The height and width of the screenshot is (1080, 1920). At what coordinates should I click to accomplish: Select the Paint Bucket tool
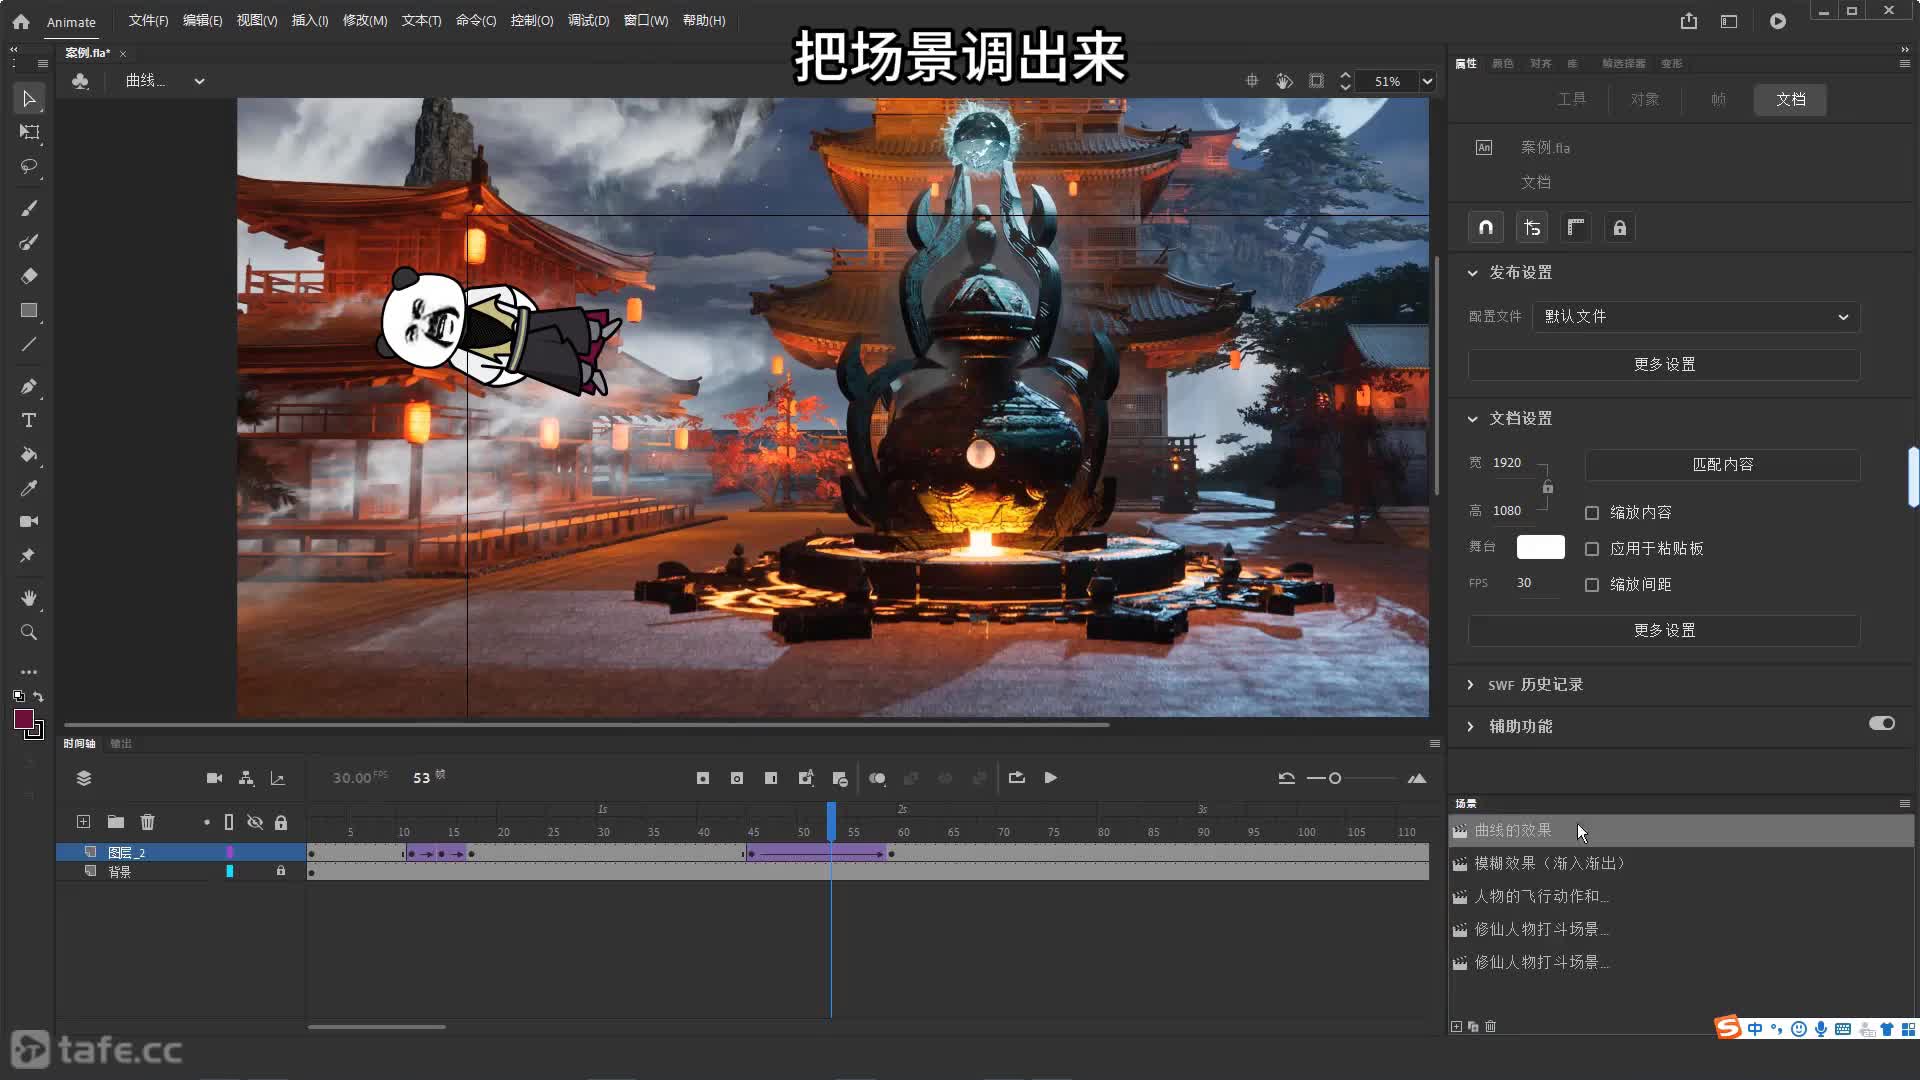28,454
